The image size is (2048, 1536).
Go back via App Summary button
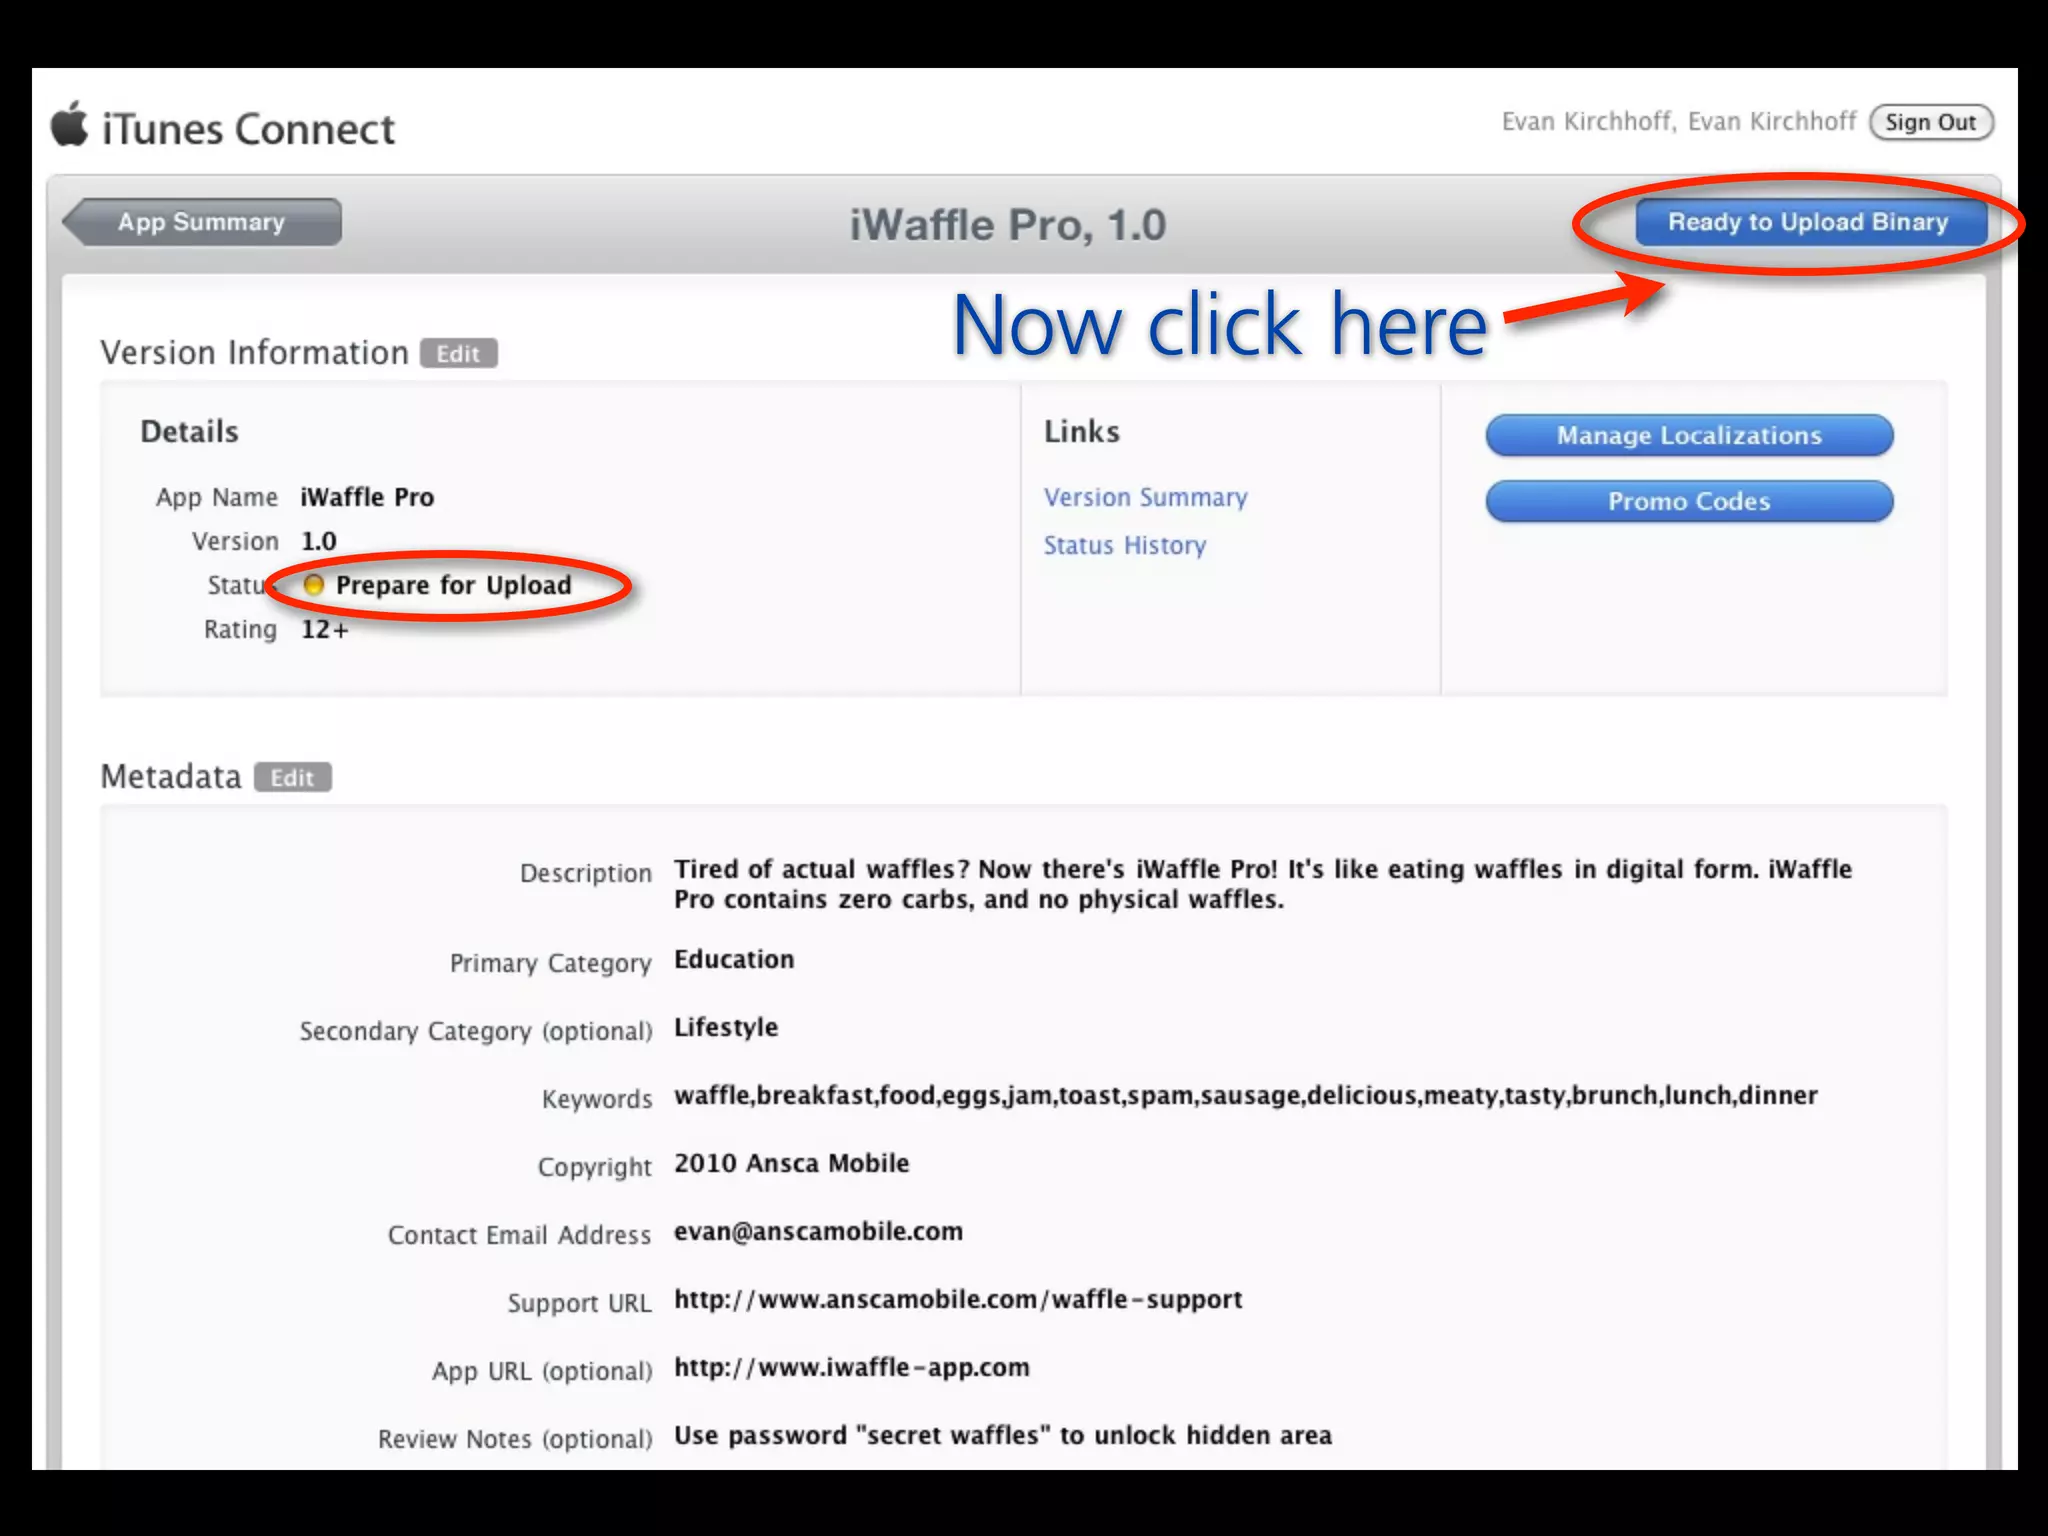(x=203, y=222)
